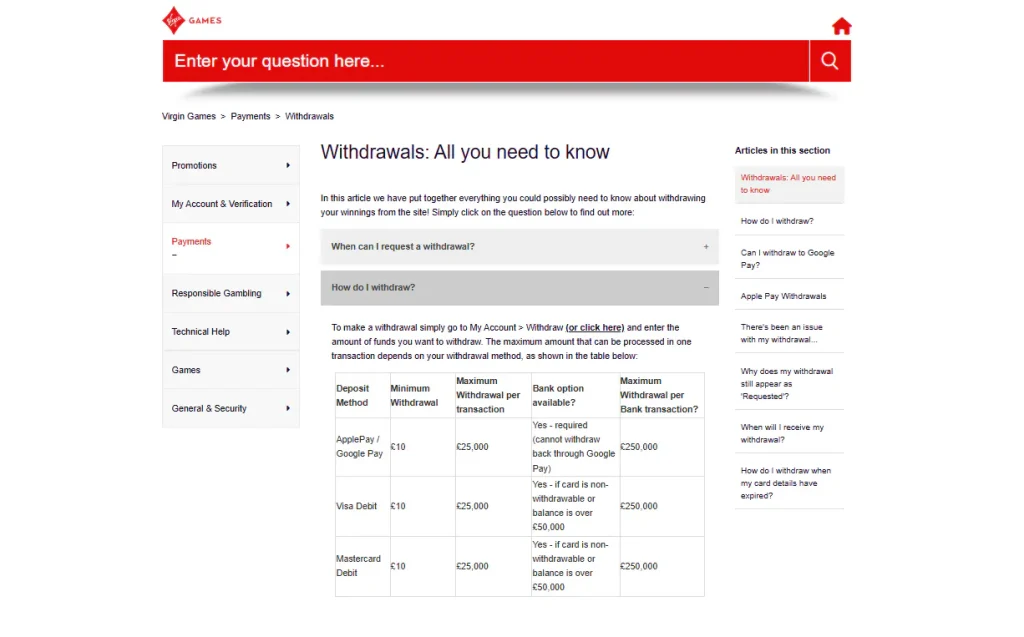Open 'Why does my withdrawal still appear as Requested' article

(786, 384)
